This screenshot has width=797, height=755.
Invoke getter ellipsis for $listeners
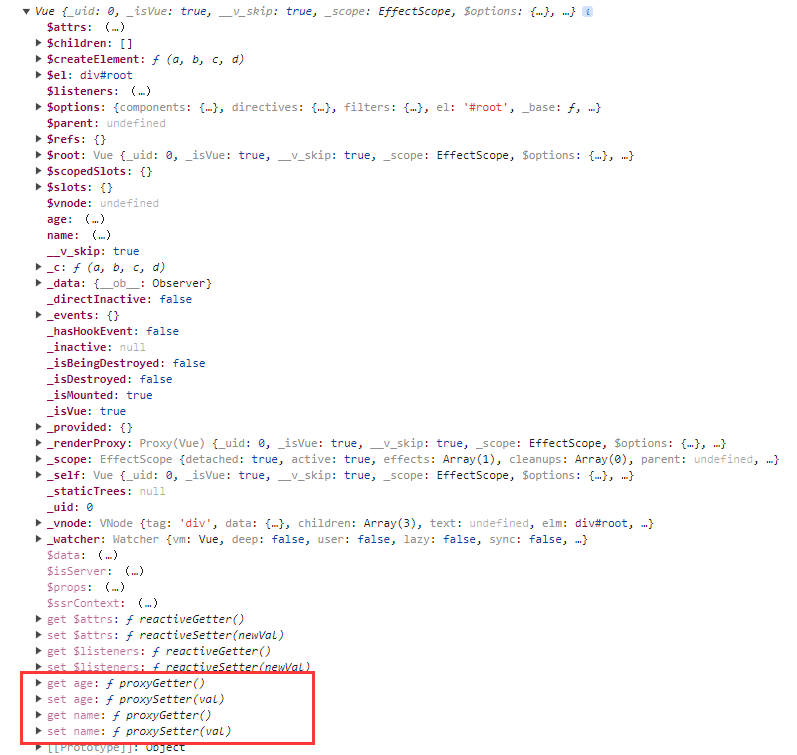(141, 91)
